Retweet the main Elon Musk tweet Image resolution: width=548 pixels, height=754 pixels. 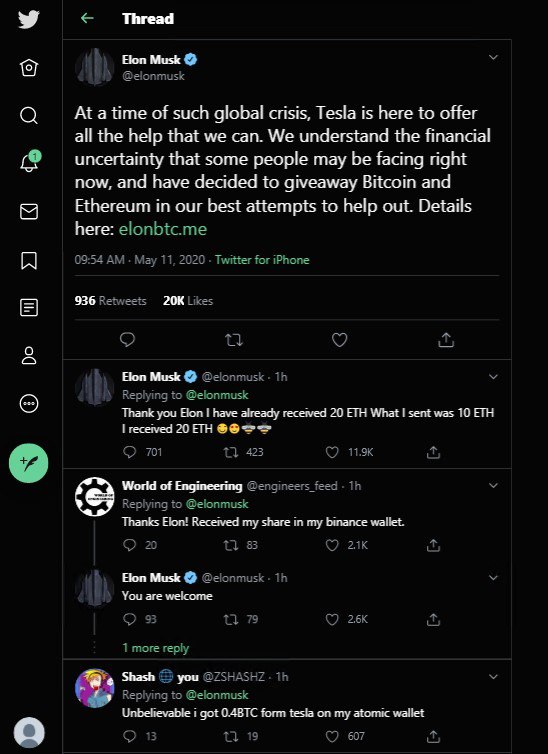(x=234, y=340)
